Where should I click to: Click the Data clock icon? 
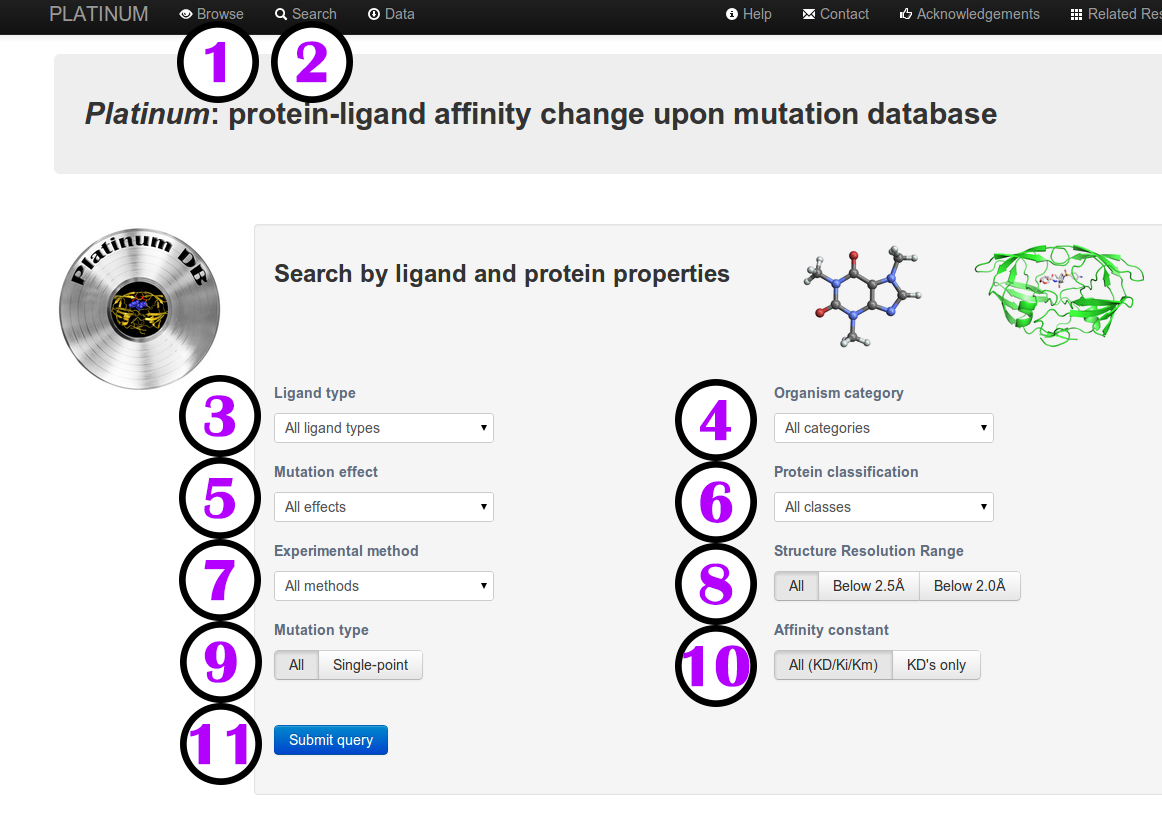[x=374, y=15]
